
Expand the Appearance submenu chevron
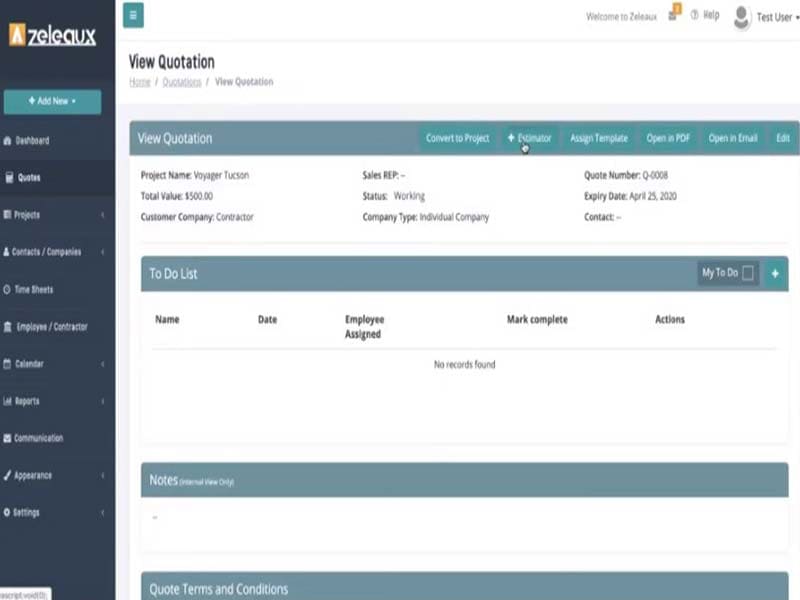[103, 476]
